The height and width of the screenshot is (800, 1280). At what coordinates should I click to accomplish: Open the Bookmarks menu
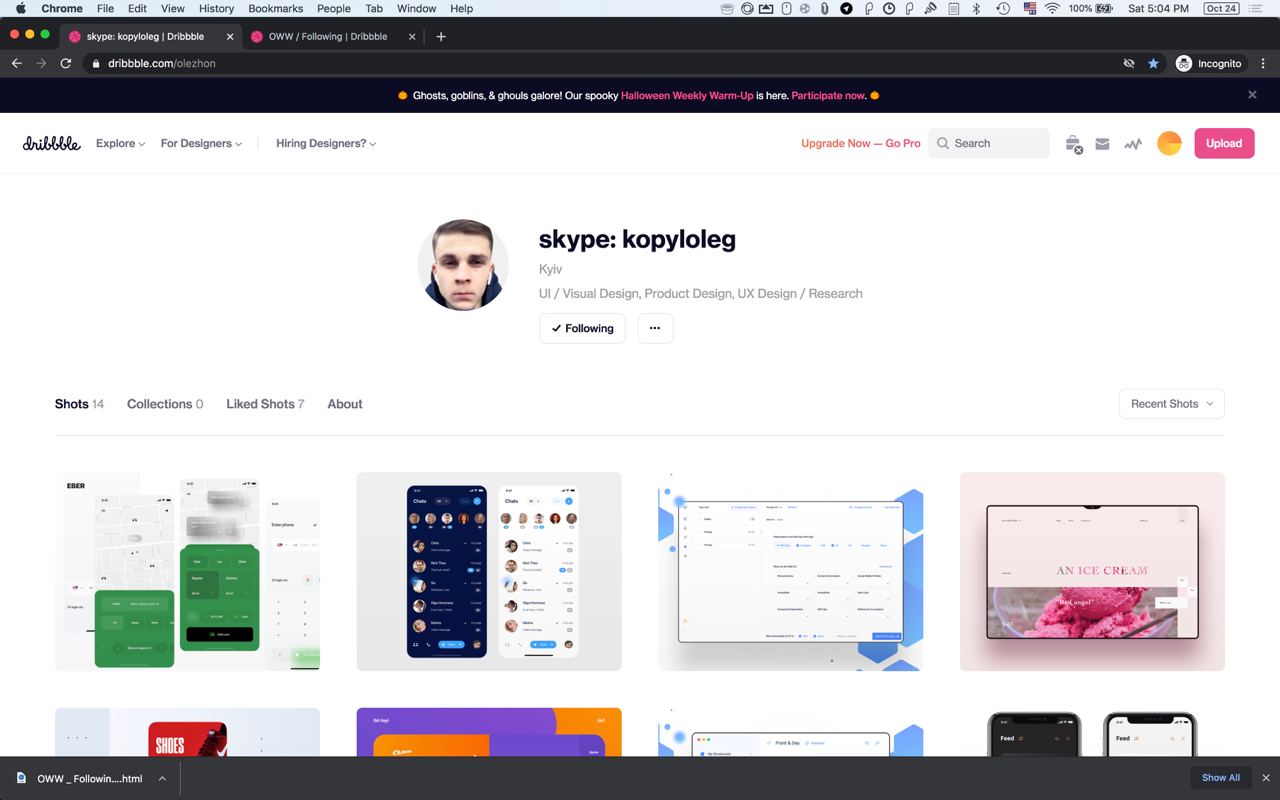275,8
